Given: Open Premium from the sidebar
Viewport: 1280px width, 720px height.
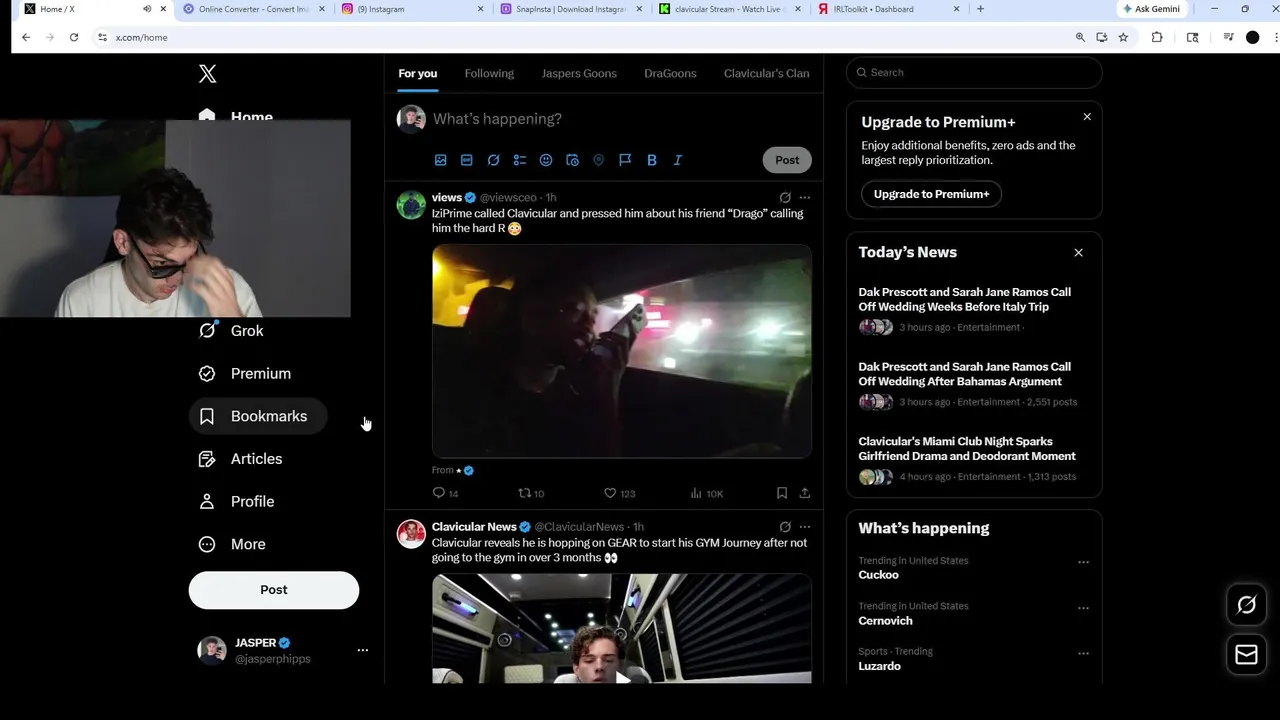Looking at the screenshot, I should coord(245,373).
